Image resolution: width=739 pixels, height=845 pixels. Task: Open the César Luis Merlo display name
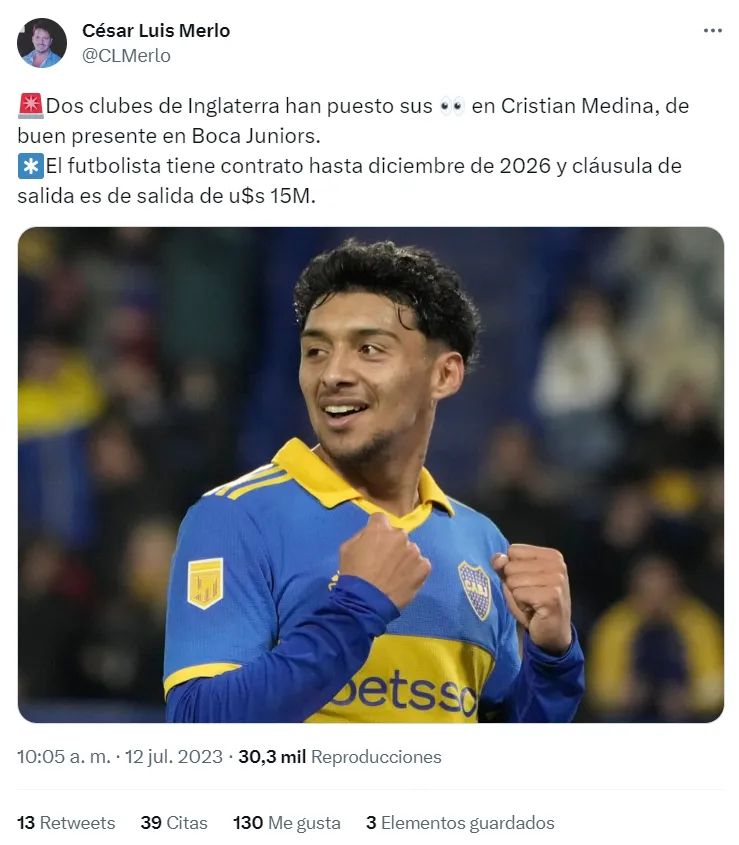(x=156, y=31)
